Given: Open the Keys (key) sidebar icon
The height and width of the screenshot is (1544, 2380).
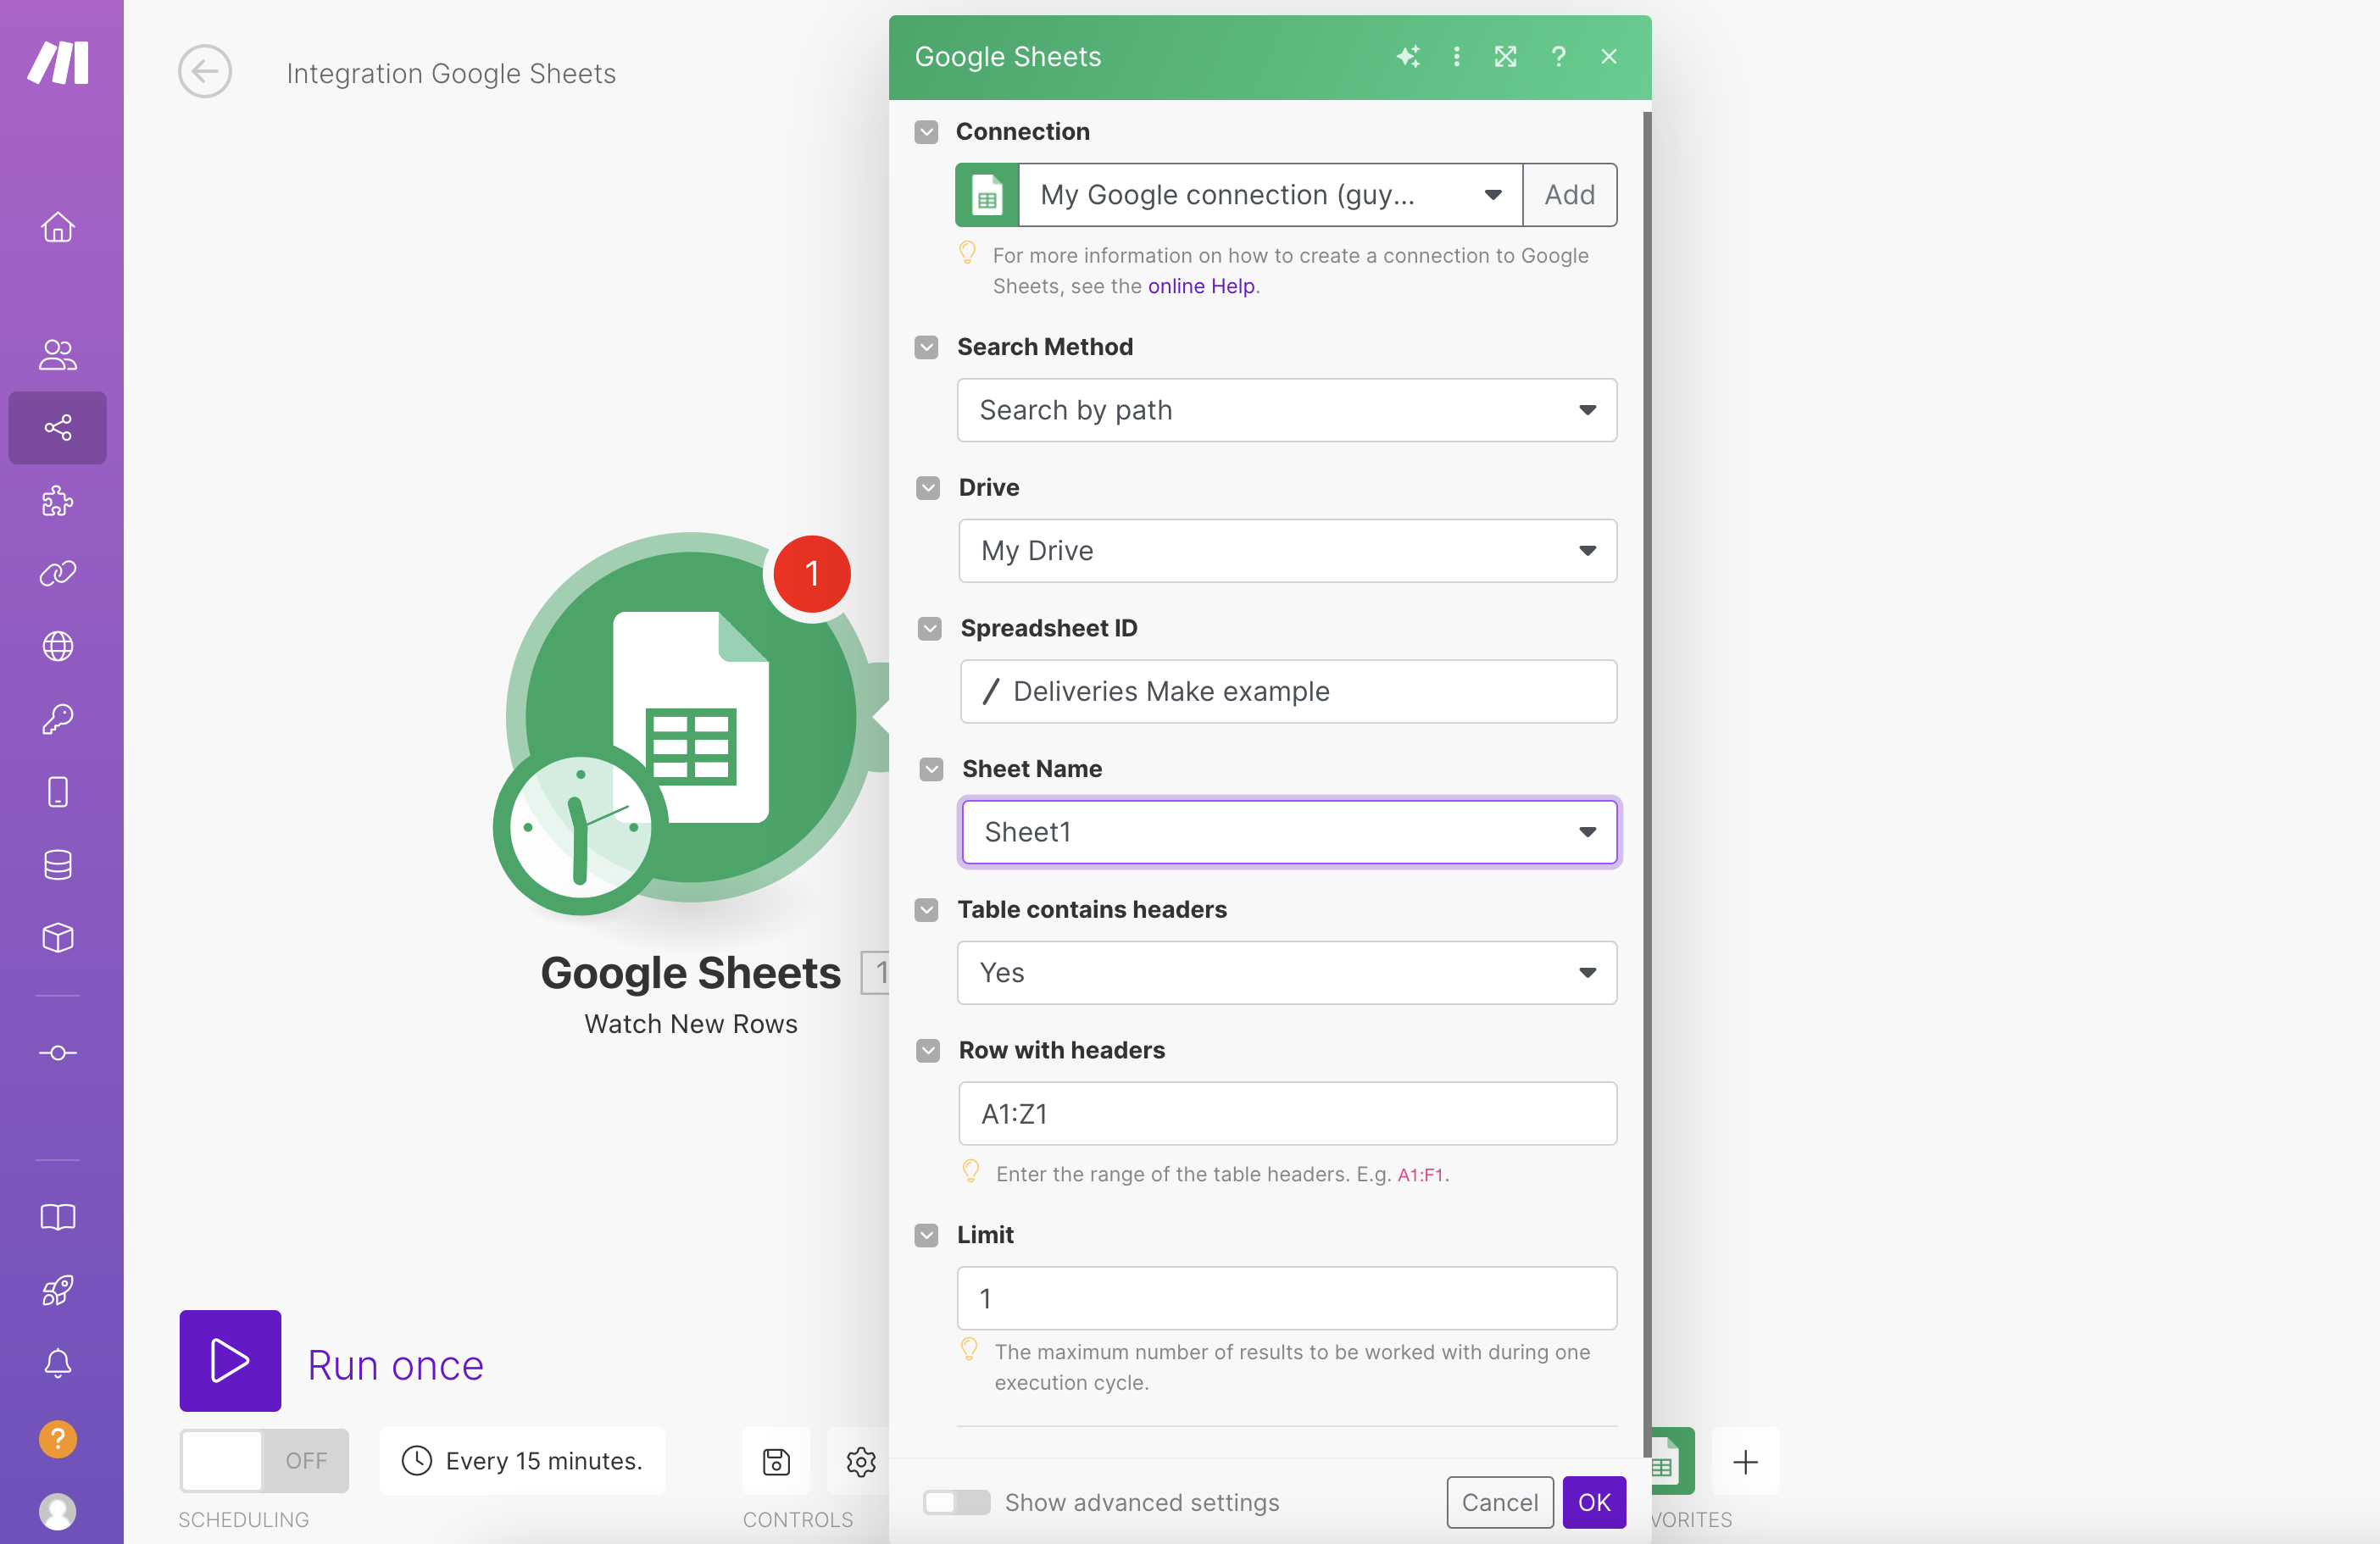Looking at the screenshot, I should tap(58, 719).
